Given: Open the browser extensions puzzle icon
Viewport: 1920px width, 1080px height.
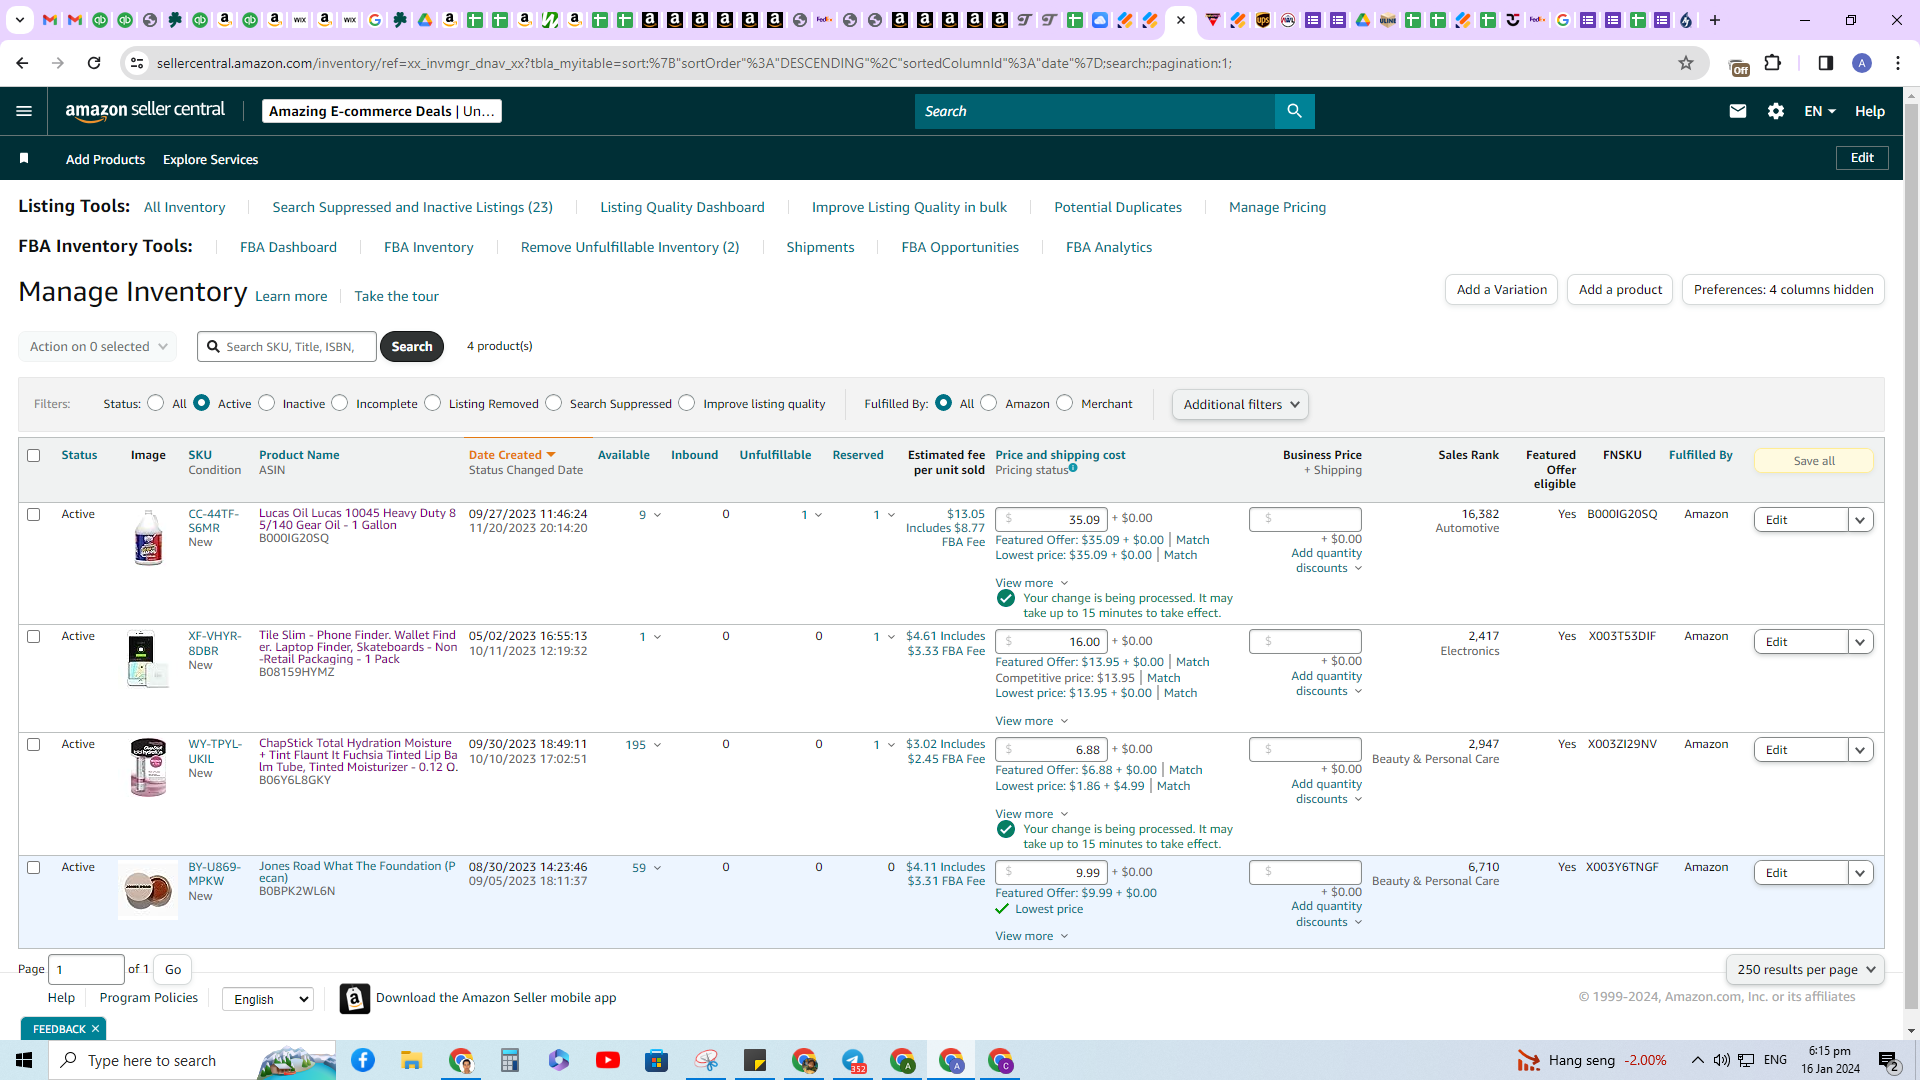Looking at the screenshot, I should click(1772, 63).
